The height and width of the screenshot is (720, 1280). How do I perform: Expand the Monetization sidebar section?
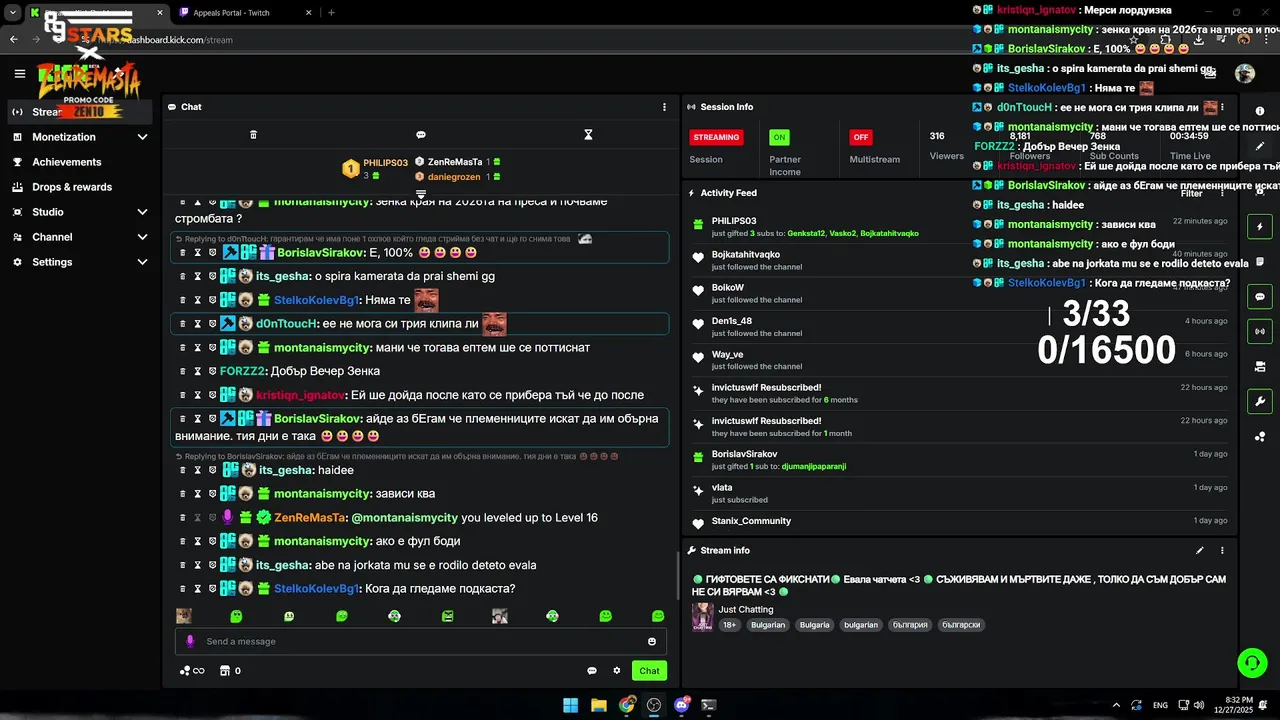click(142, 137)
